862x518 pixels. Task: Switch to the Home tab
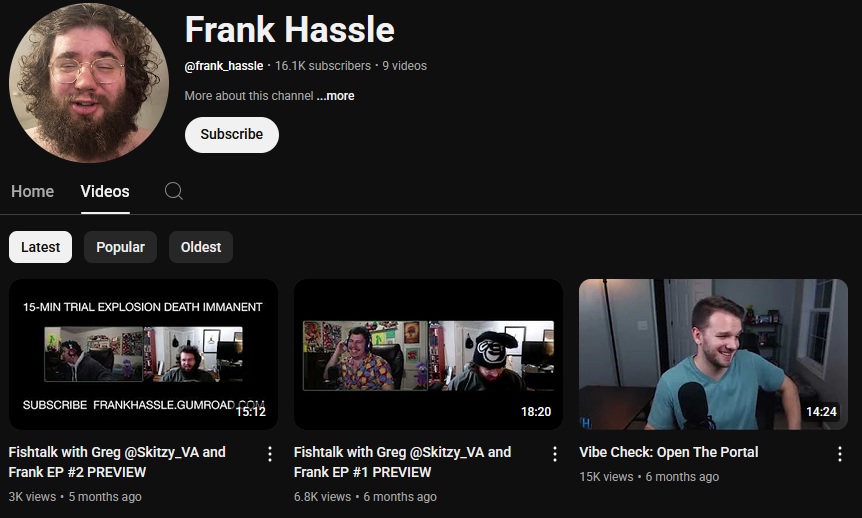(32, 191)
